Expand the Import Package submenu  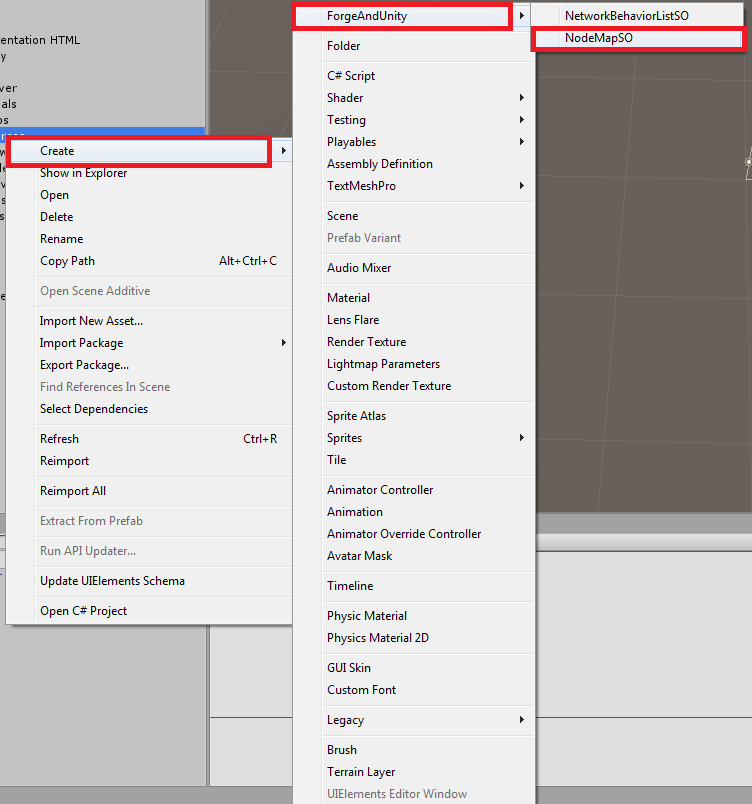(149, 343)
